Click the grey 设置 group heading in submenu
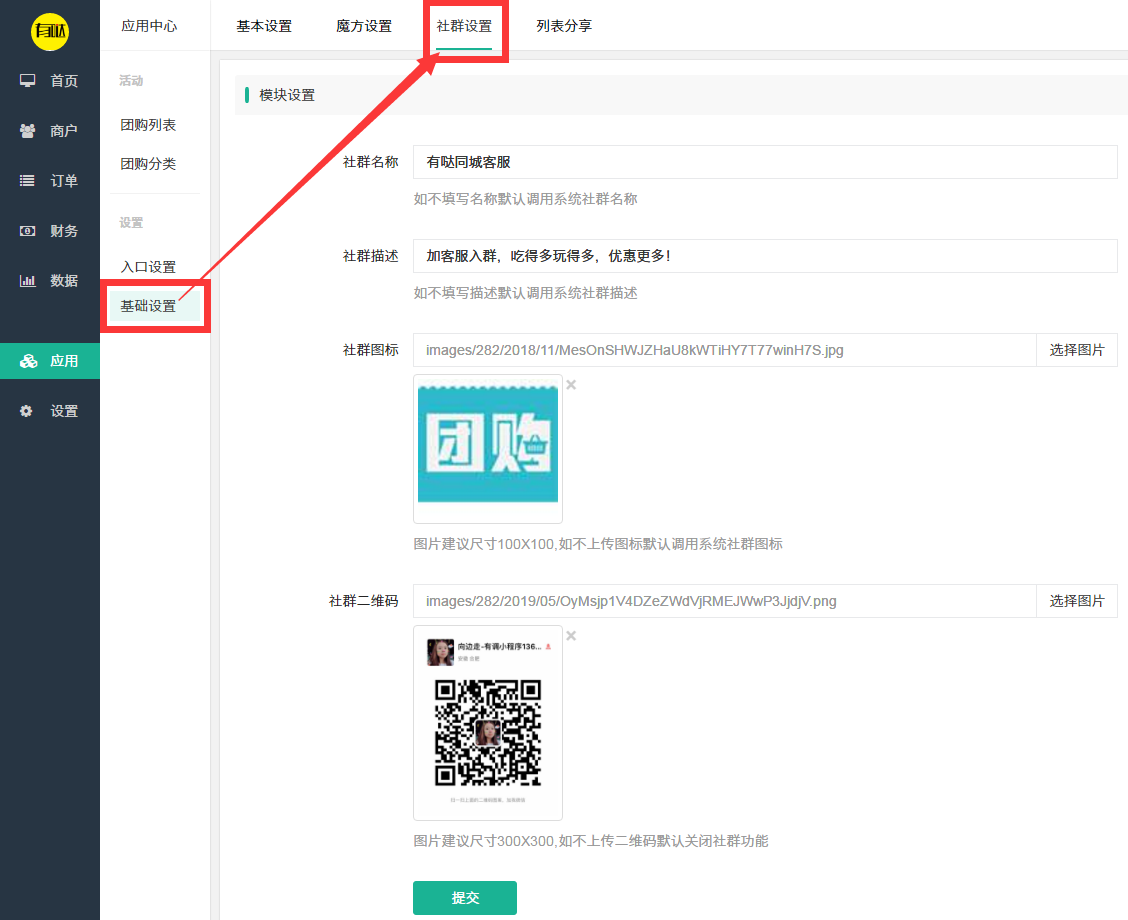The width and height of the screenshot is (1128, 920). tap(131, 223)
